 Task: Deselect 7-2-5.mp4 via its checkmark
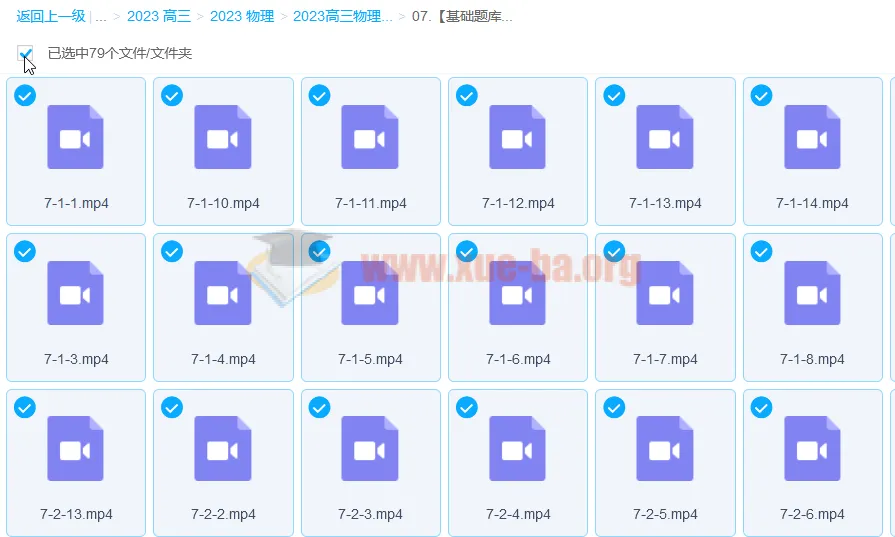coord(614,407)
